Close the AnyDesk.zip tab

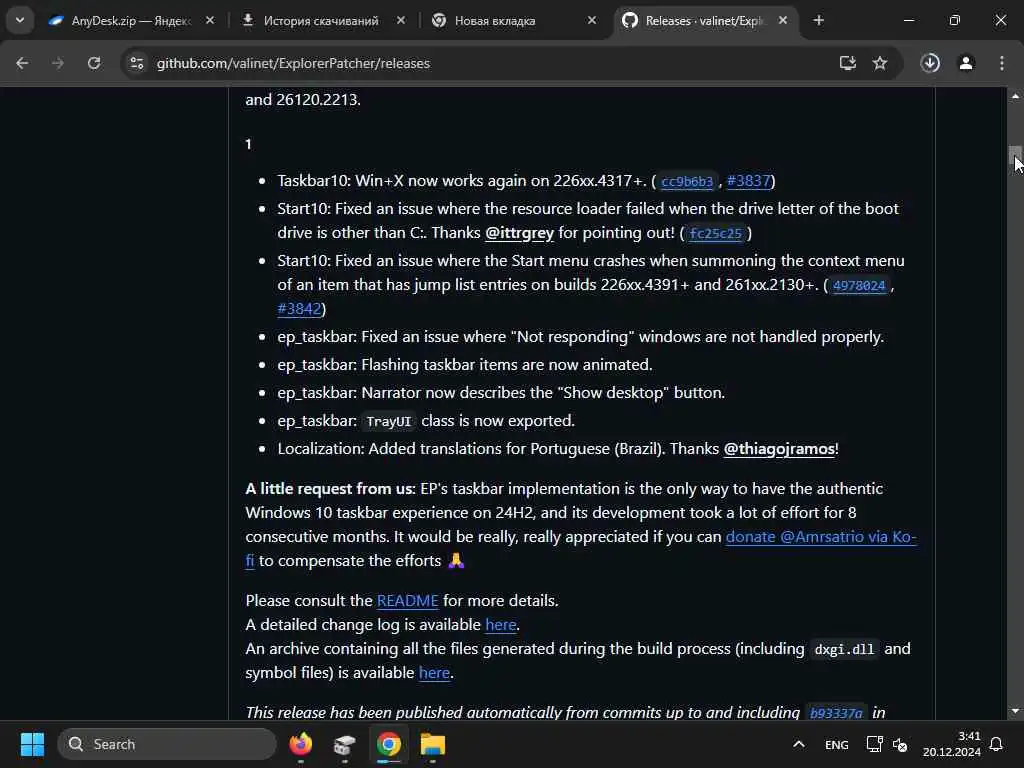coord(210,21)
